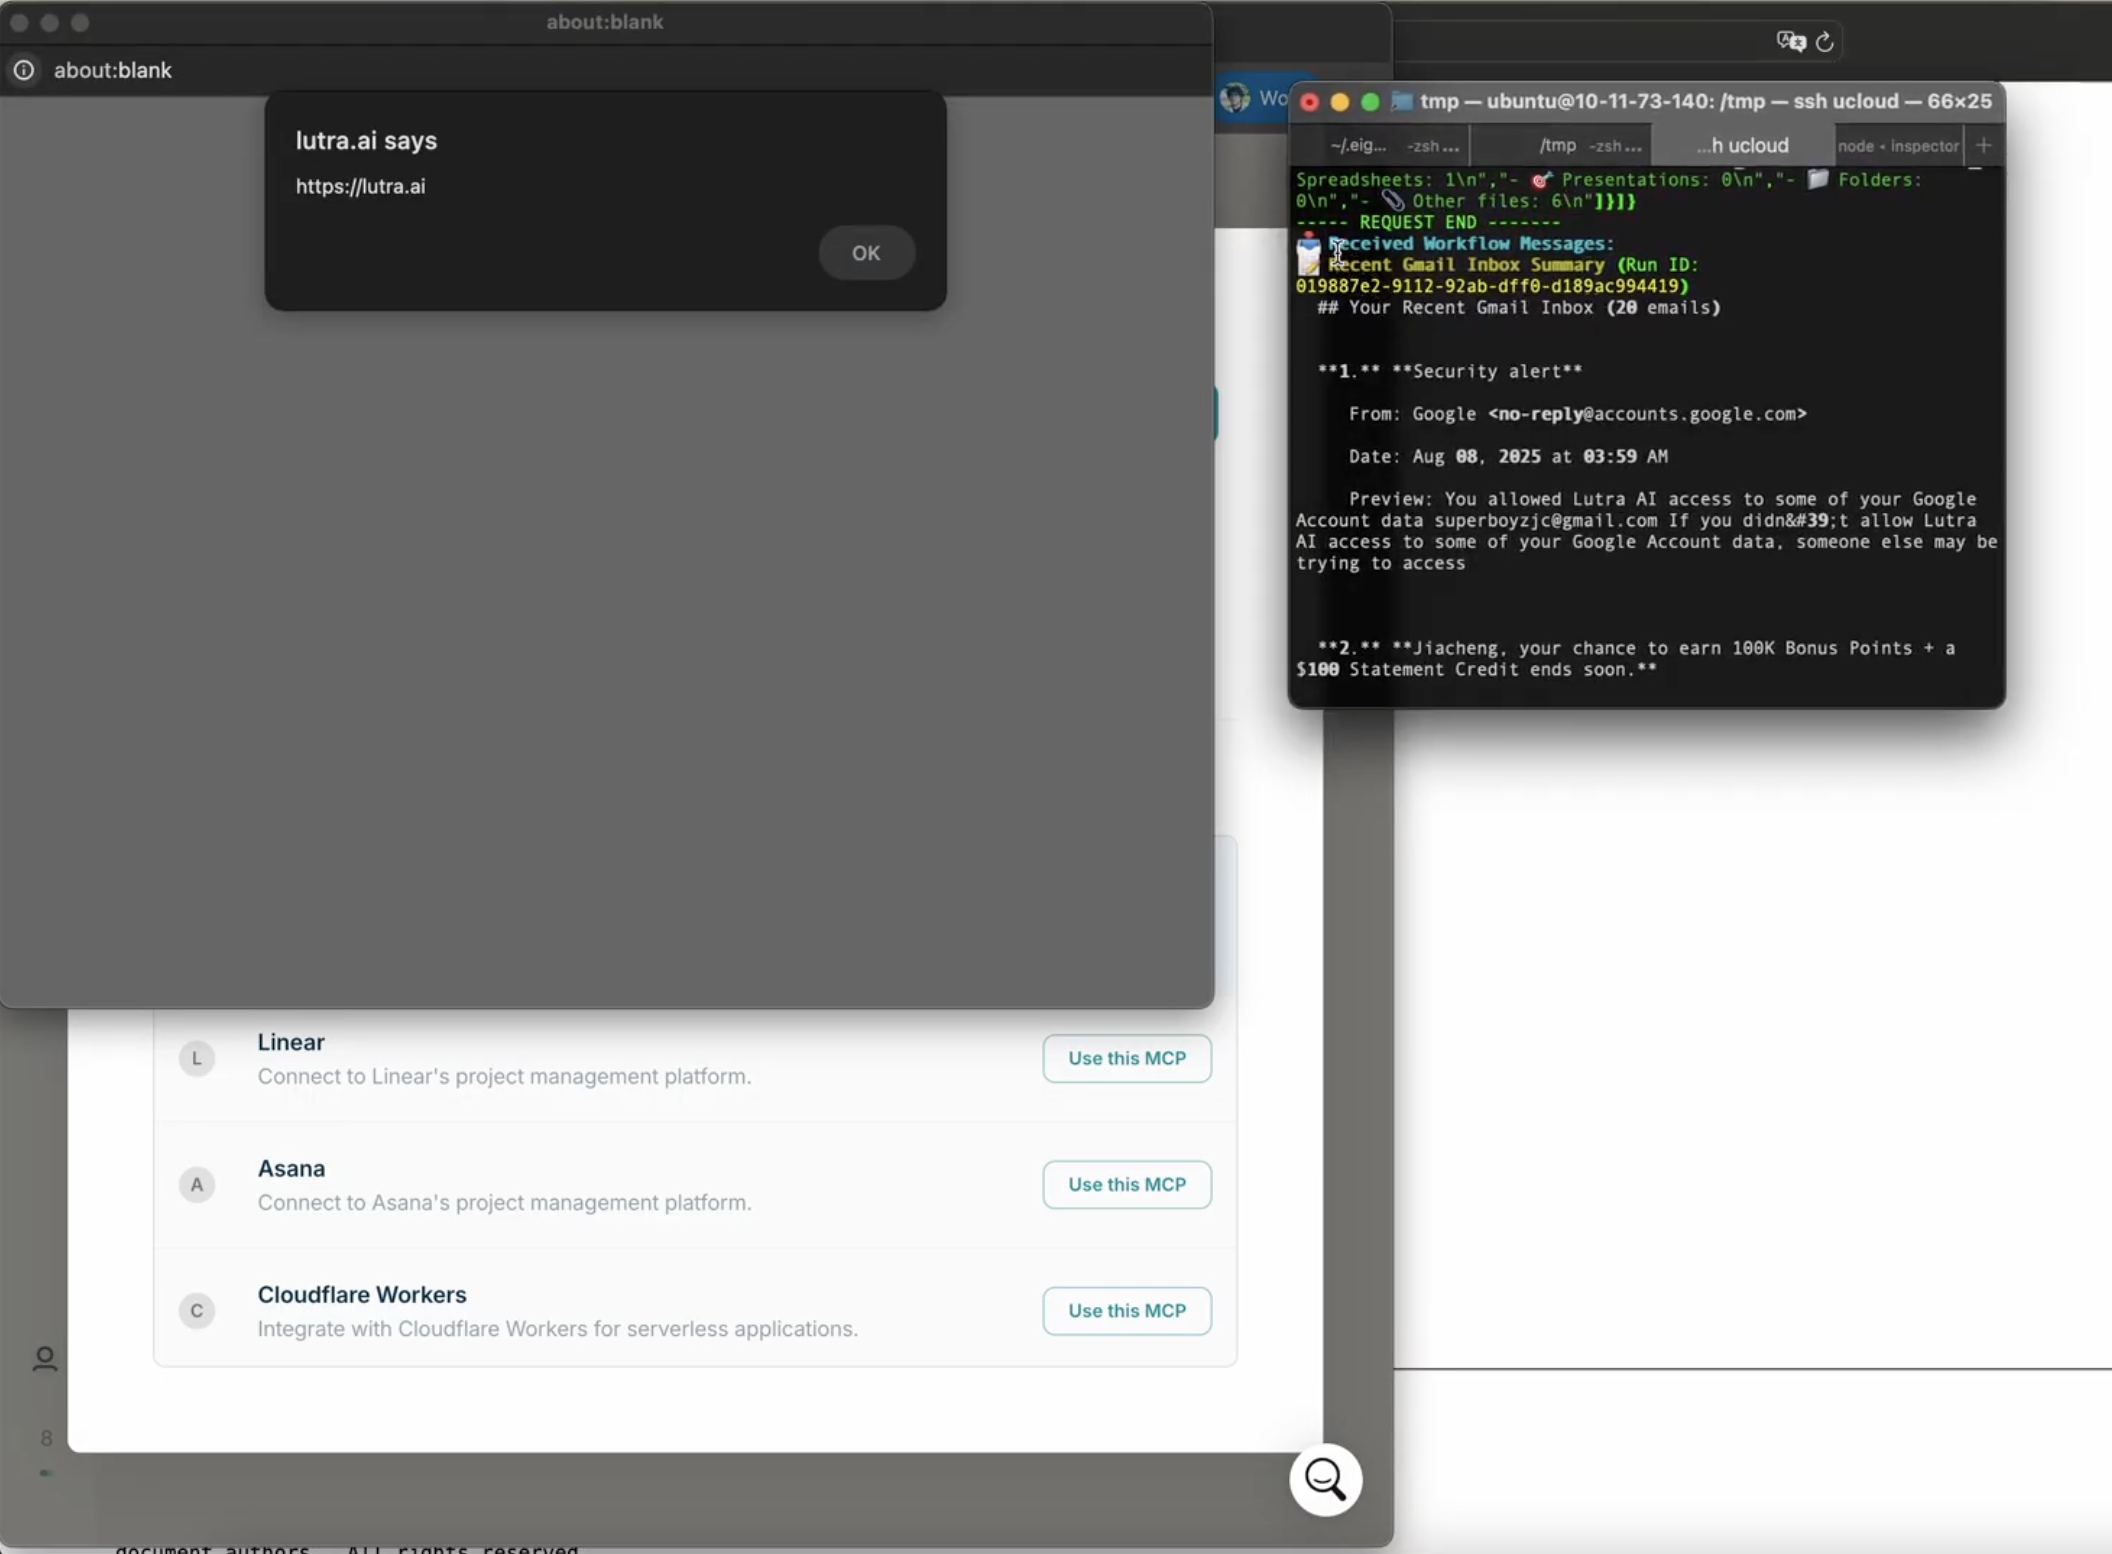
Task: Click the browser translate page icon
Action: pos(1790,41)
